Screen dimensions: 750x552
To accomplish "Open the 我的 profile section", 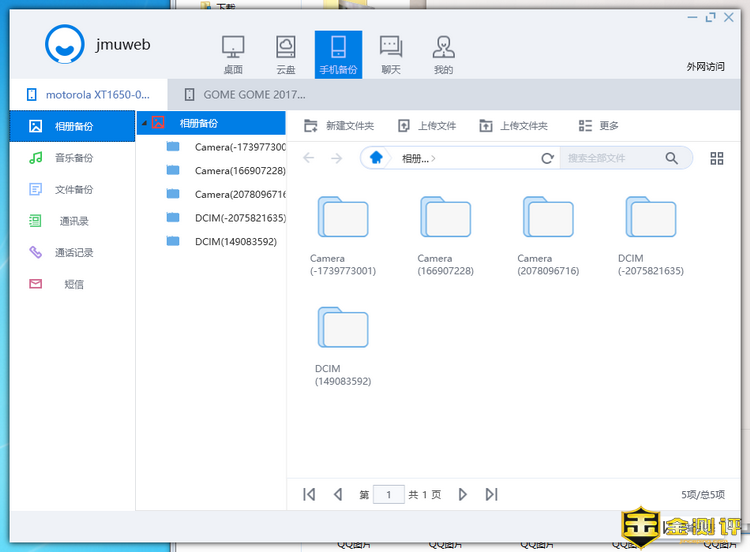I will coord(443,54).
